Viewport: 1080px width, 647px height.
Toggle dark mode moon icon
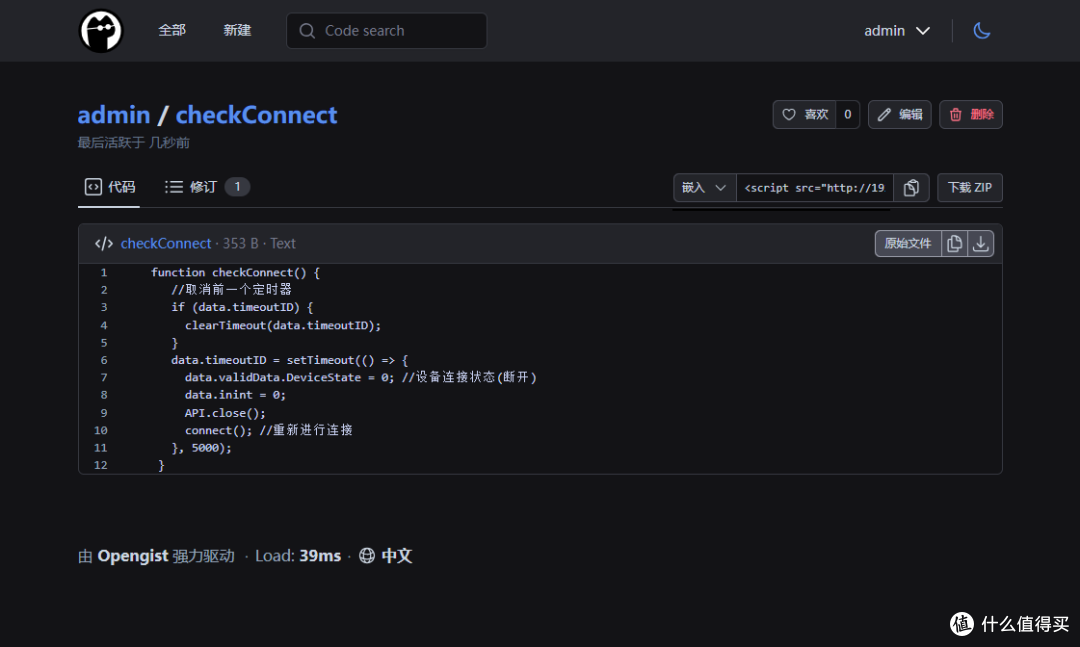pyautogui.click(x=982, y=31)
